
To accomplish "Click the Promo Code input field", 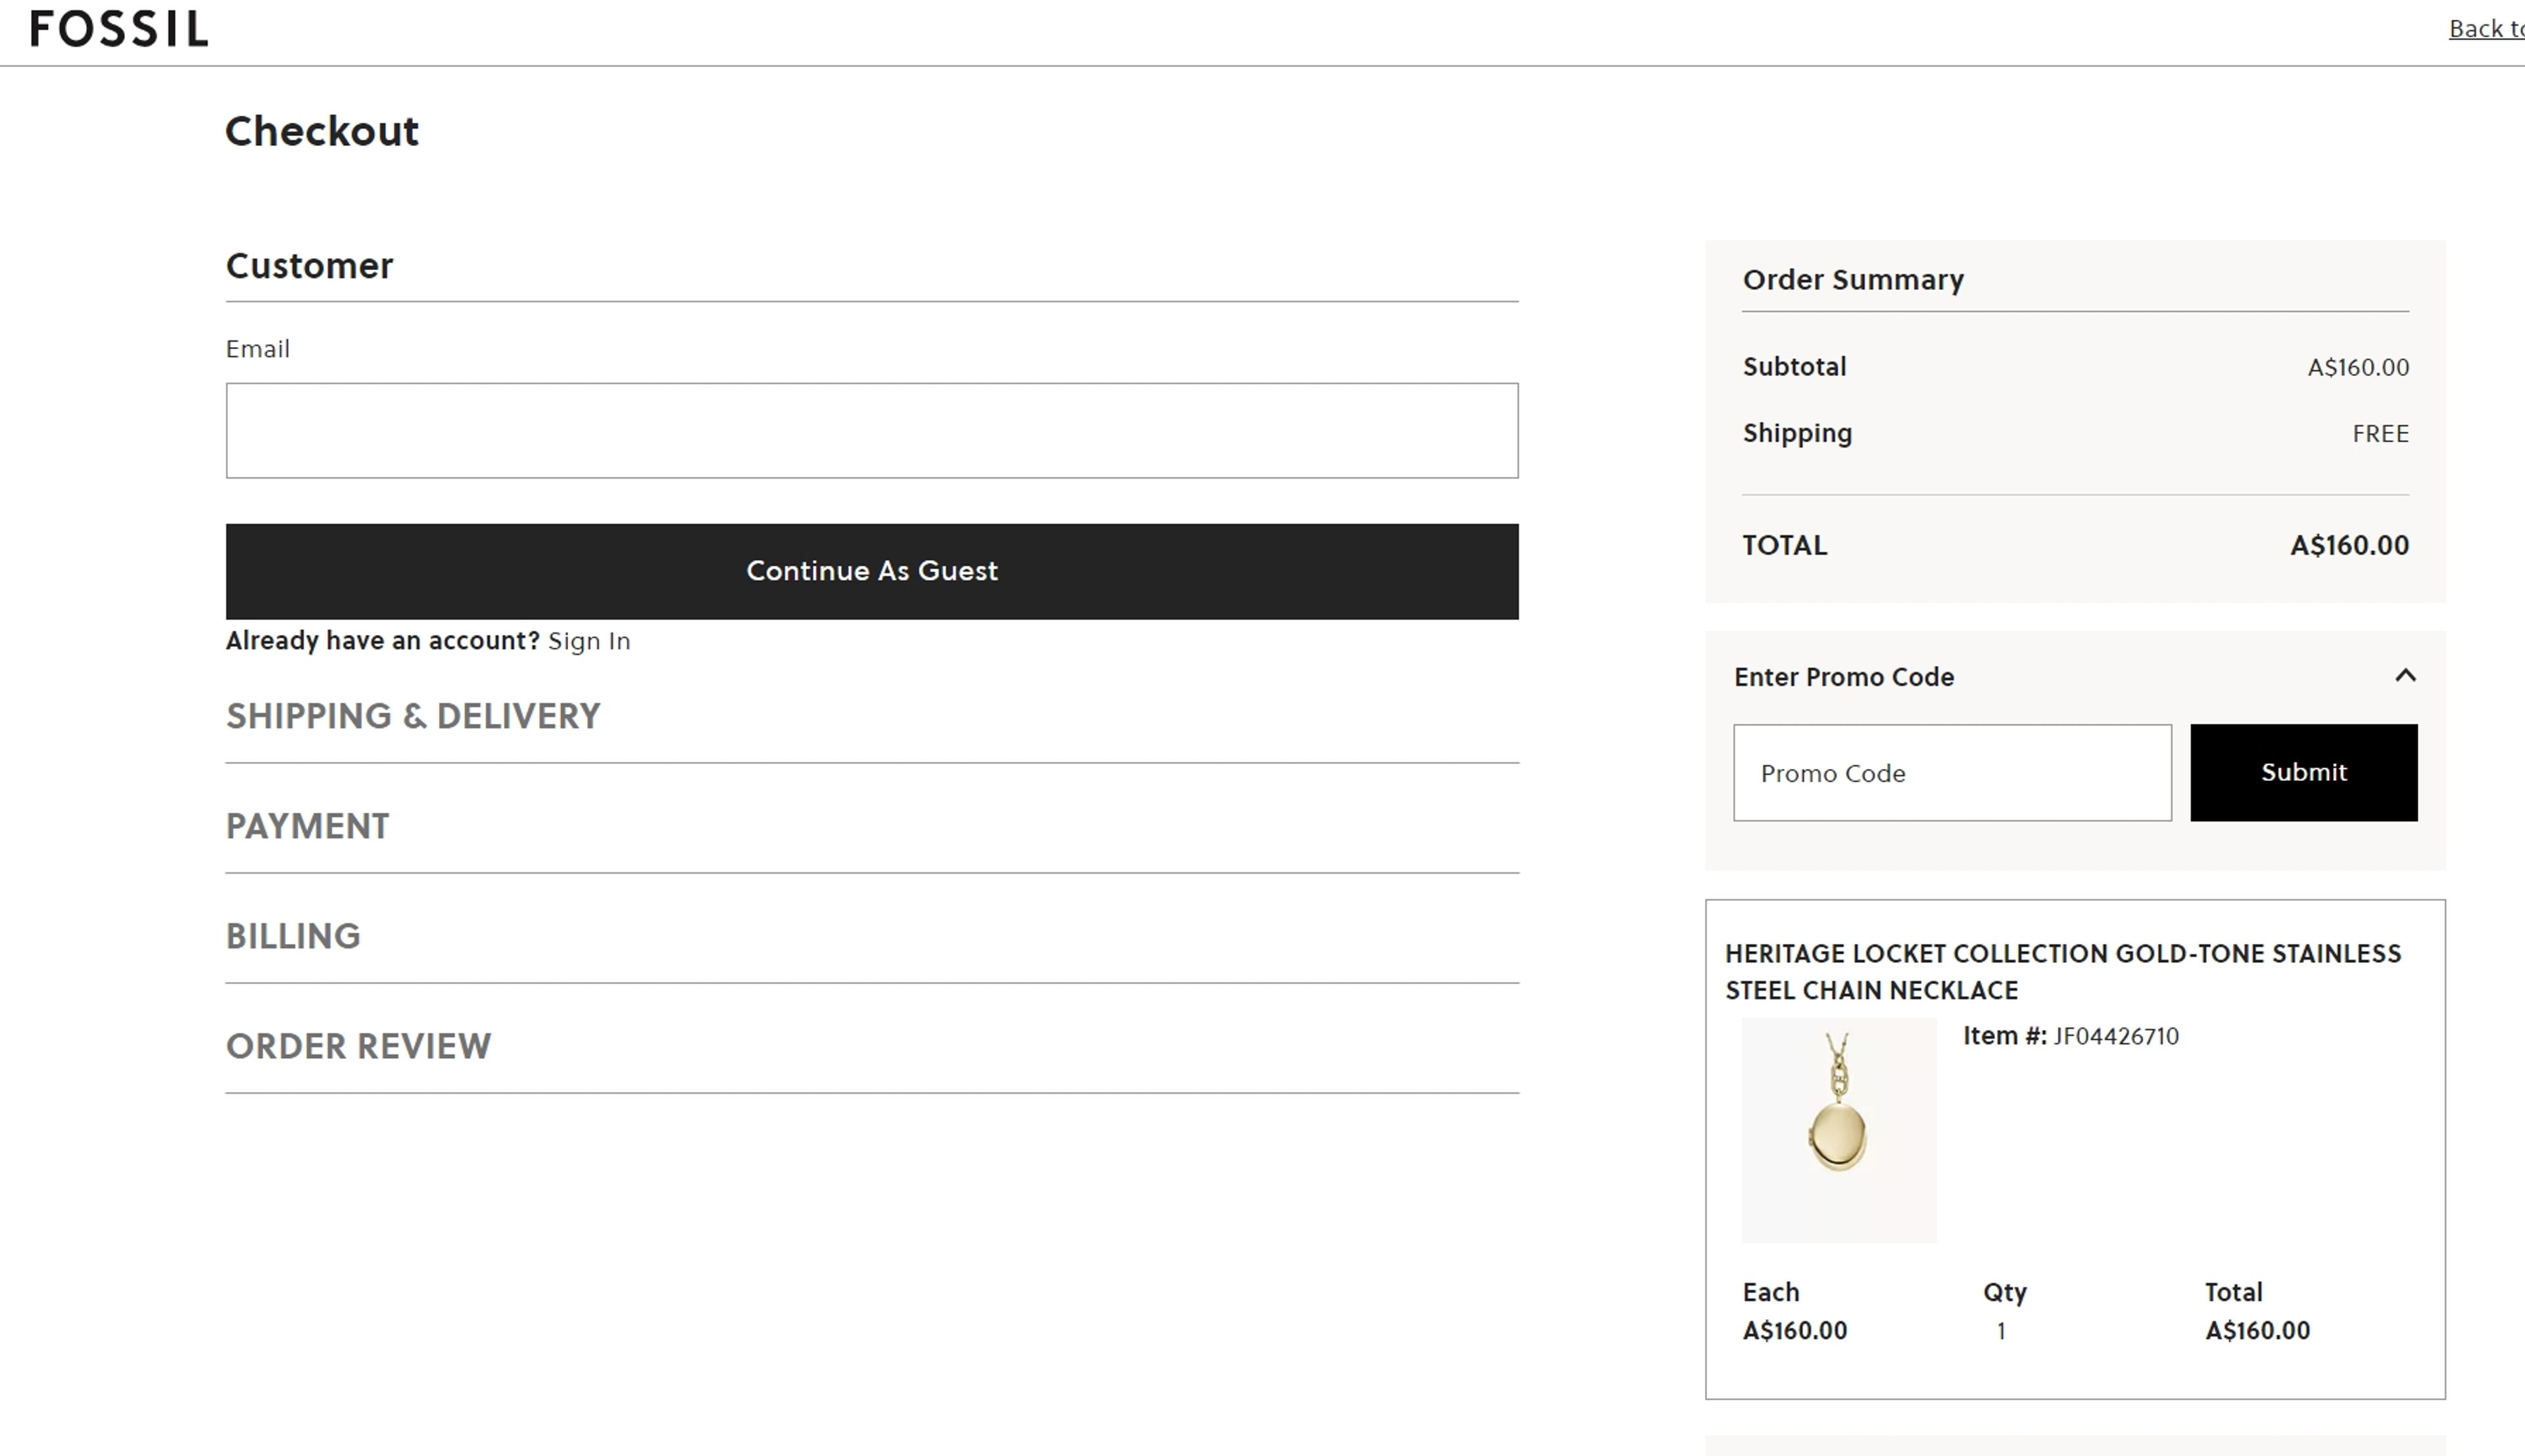I will pos(1952,773).
